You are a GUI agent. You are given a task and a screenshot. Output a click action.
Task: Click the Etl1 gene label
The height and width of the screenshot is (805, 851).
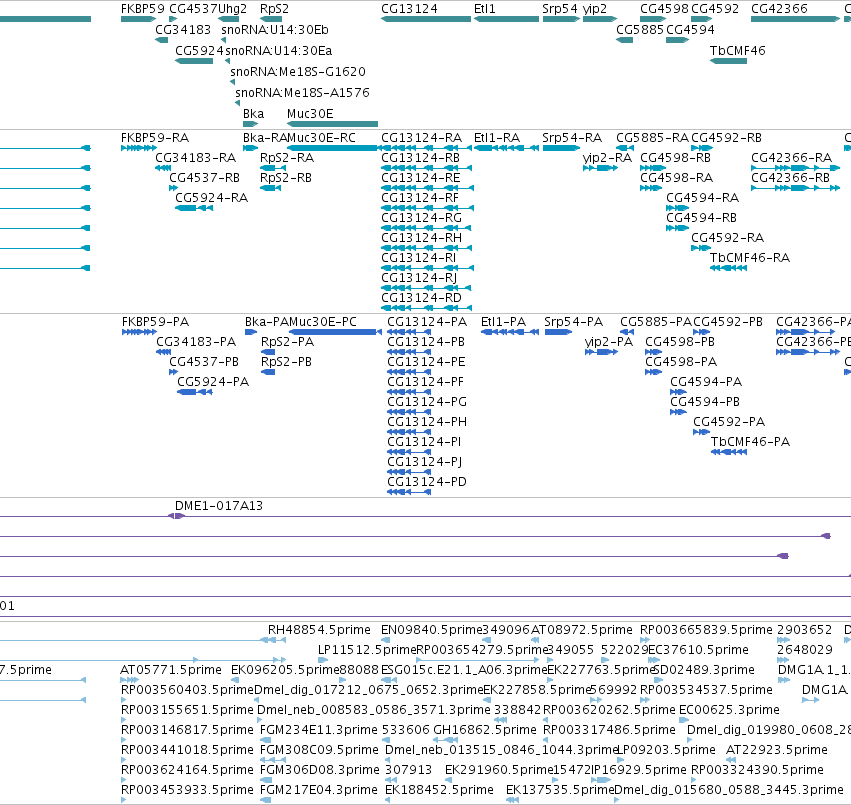pos(485,9)
